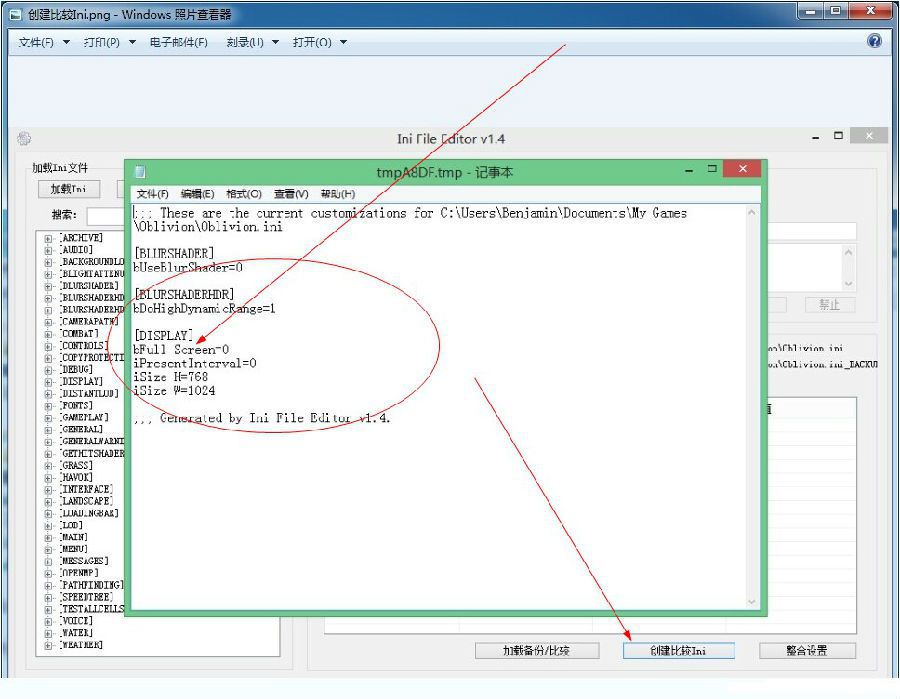Select the [SPEEDTREE] tree item

(x=87, y=597)
